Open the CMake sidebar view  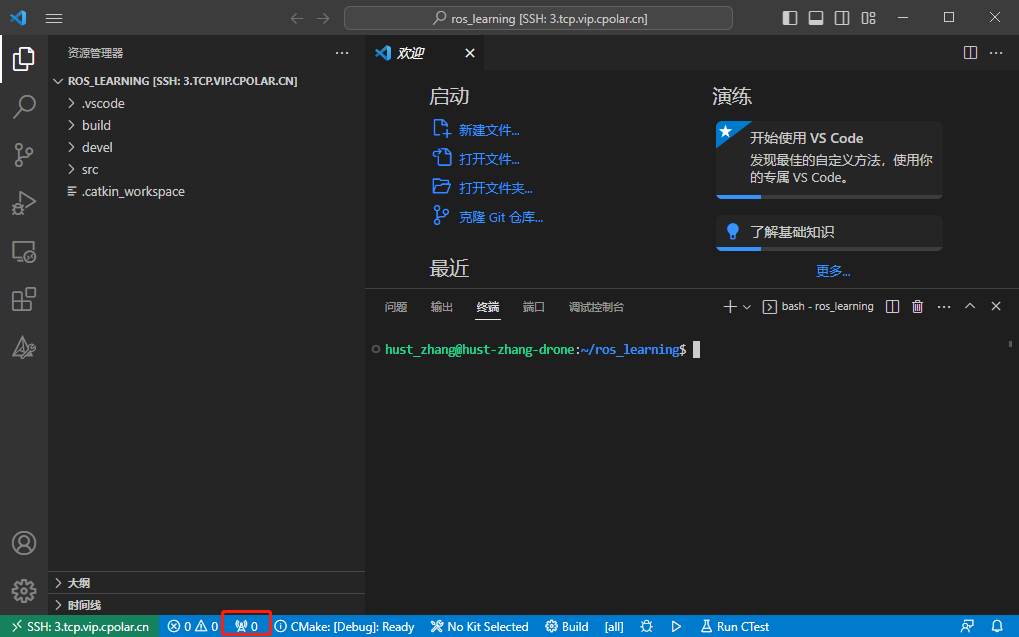(24, 347)
